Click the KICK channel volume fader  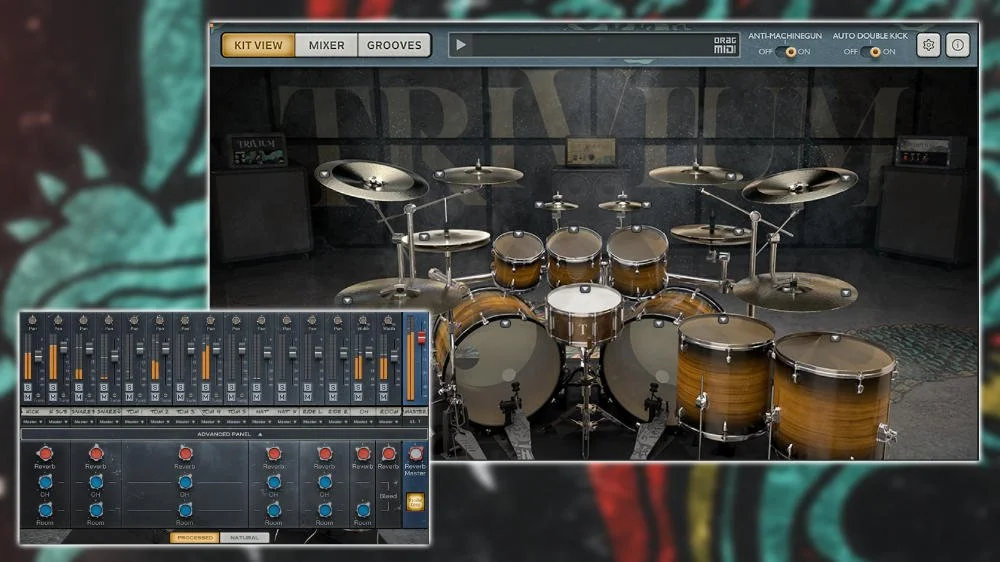(38, 355)
